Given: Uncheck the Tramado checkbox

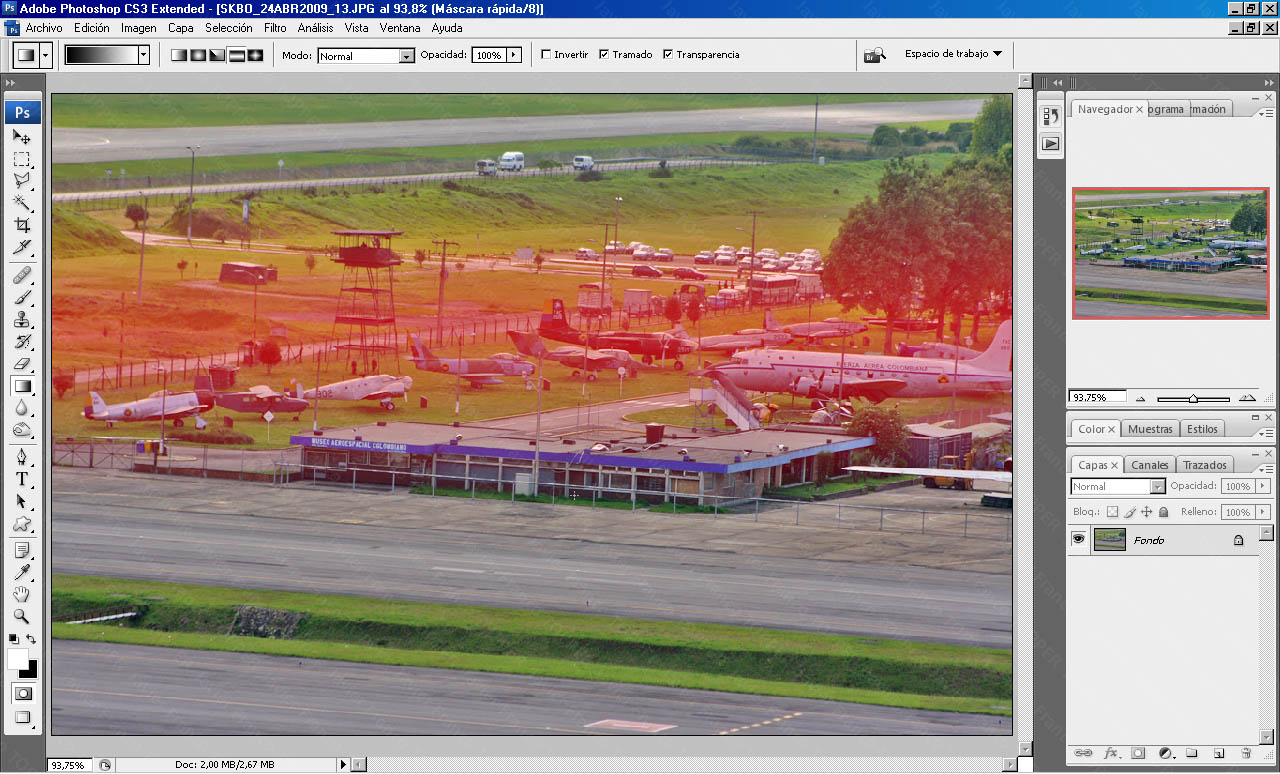Looking at the screenshot, I should 604,55.
